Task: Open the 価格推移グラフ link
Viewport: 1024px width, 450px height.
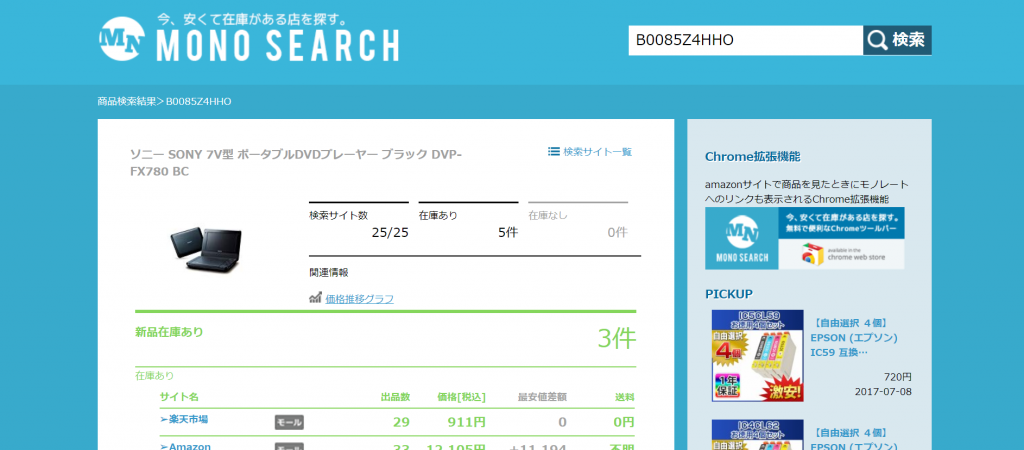Action: [x=359, y=298]
